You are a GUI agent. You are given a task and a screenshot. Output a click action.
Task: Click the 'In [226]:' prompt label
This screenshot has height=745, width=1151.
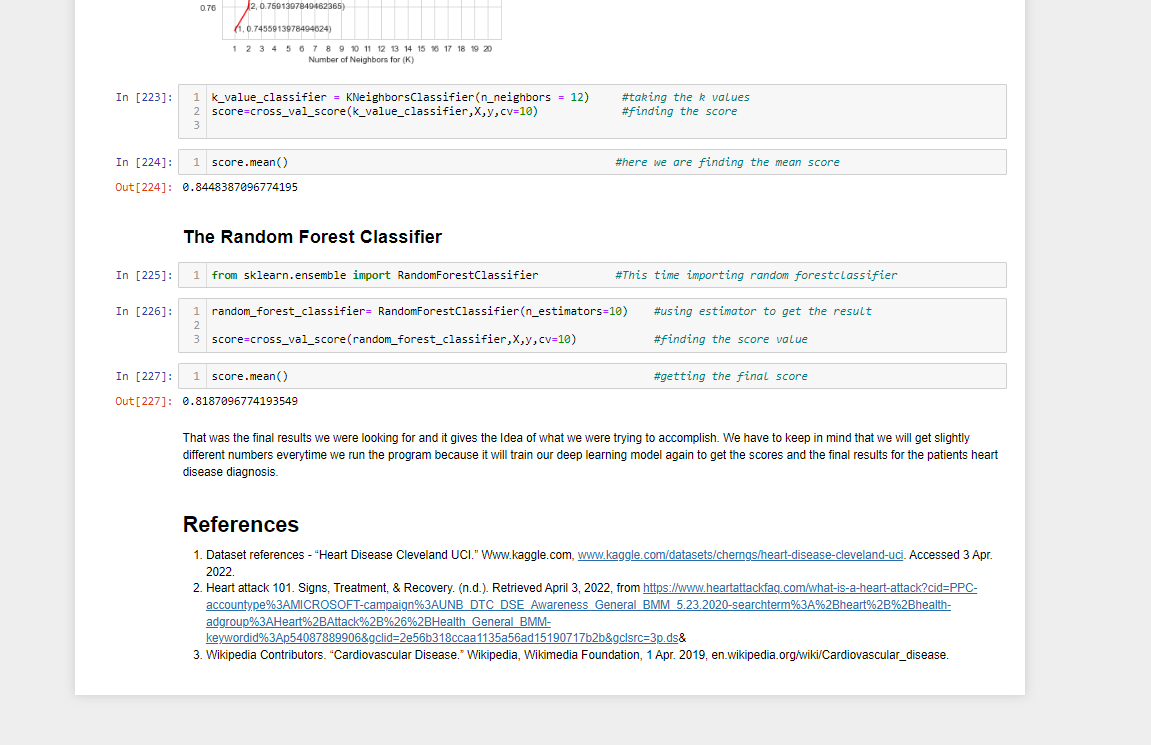[144, 311]
